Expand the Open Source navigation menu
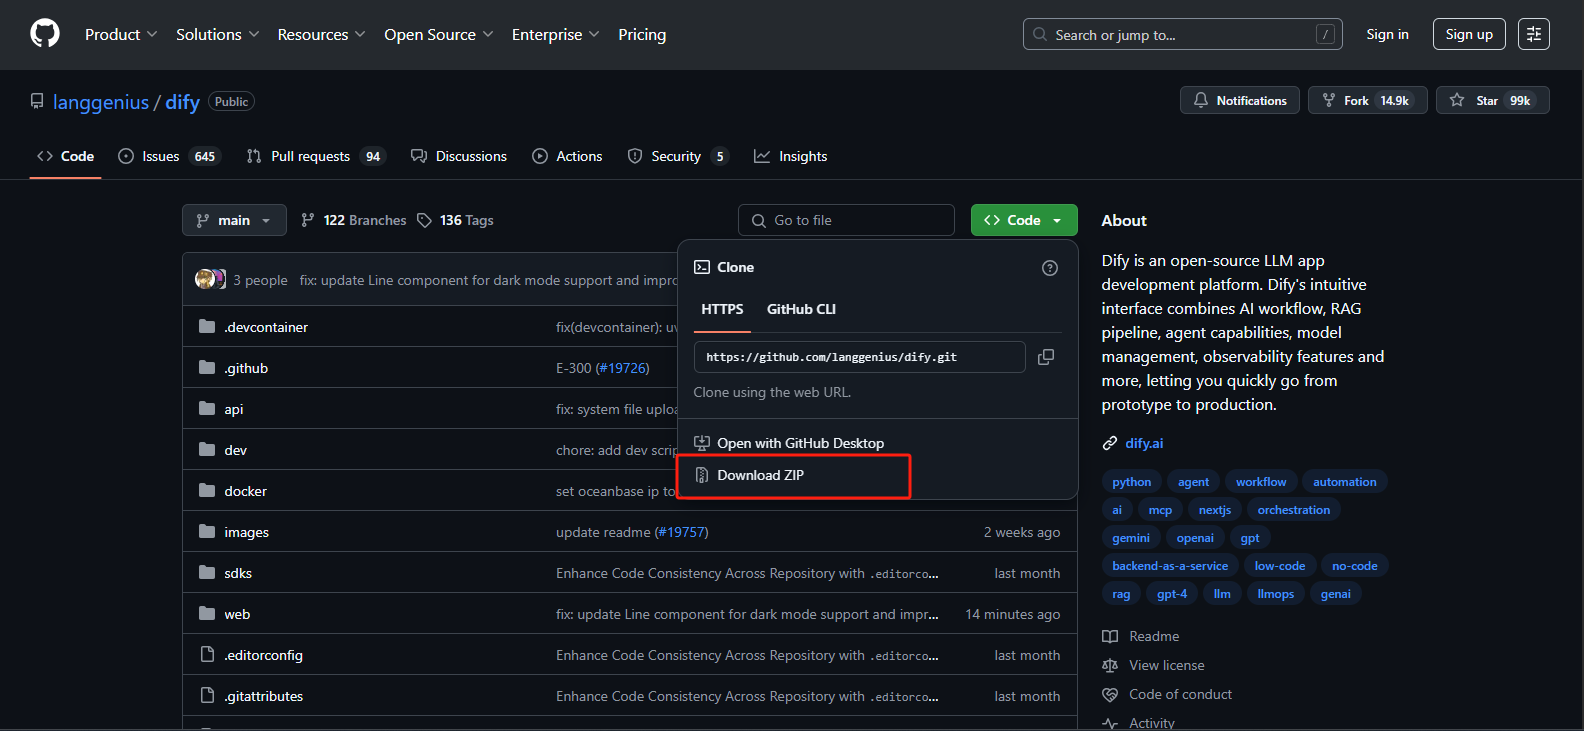1584x731 pixels. [x=438, y=34]
